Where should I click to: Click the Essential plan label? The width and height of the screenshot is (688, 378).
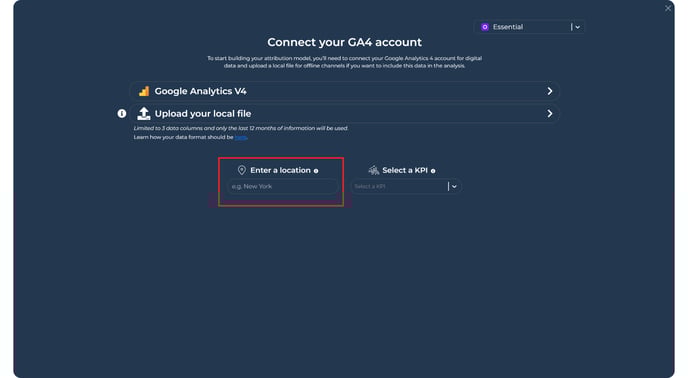(508, 27)
